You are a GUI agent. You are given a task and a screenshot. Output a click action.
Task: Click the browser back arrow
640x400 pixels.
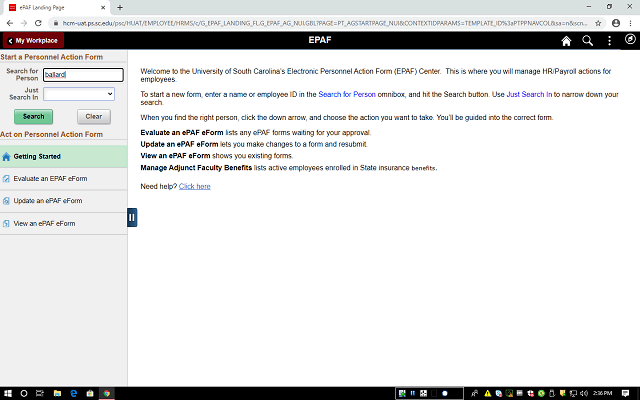10,23
